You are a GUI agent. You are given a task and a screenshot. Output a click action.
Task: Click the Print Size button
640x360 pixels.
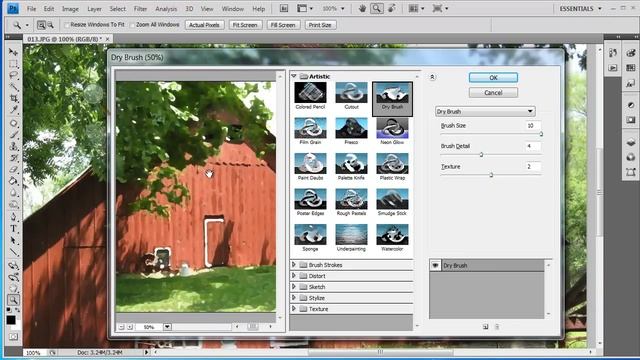tap(320, 25)
